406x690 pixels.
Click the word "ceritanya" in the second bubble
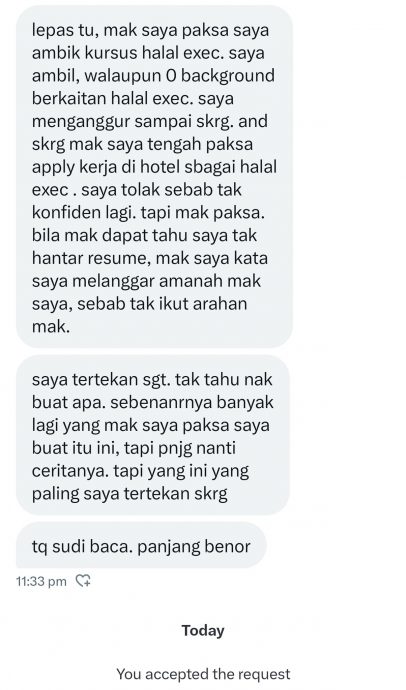pyautogui.click(x=70, y=471)
